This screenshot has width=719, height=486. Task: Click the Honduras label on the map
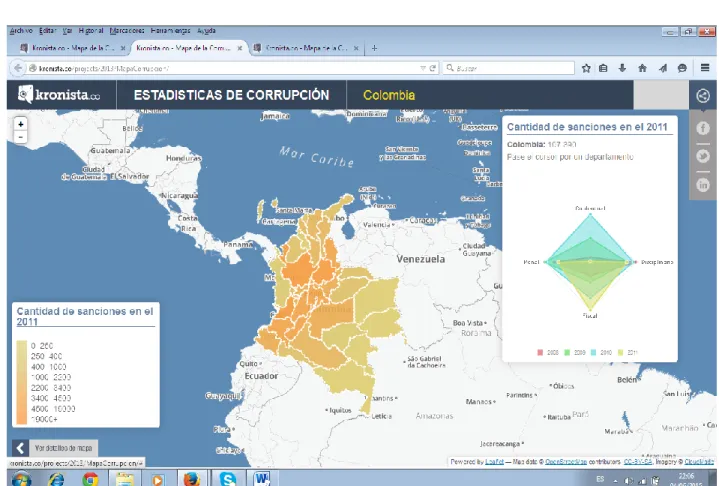point(183,158)
